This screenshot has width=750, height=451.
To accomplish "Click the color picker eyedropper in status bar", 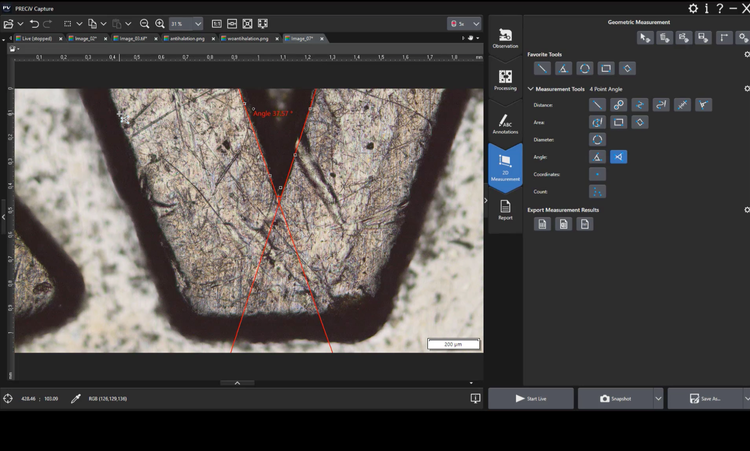I will click(x=77, y=399).
